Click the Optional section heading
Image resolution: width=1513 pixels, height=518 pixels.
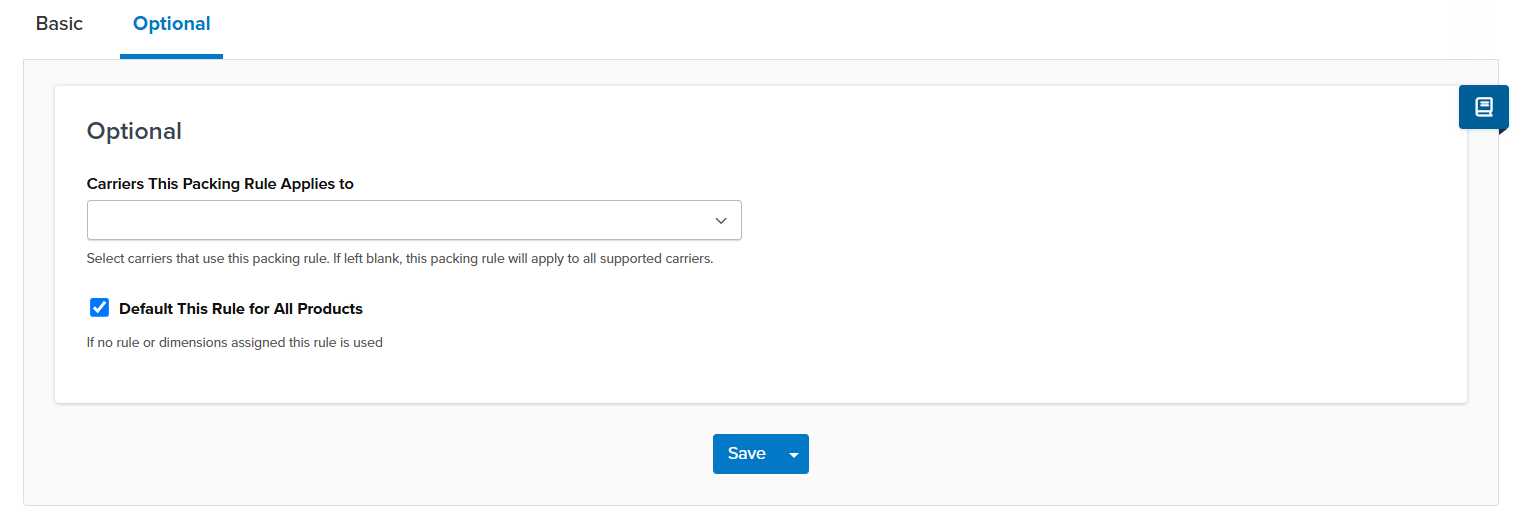coord(134,131)
